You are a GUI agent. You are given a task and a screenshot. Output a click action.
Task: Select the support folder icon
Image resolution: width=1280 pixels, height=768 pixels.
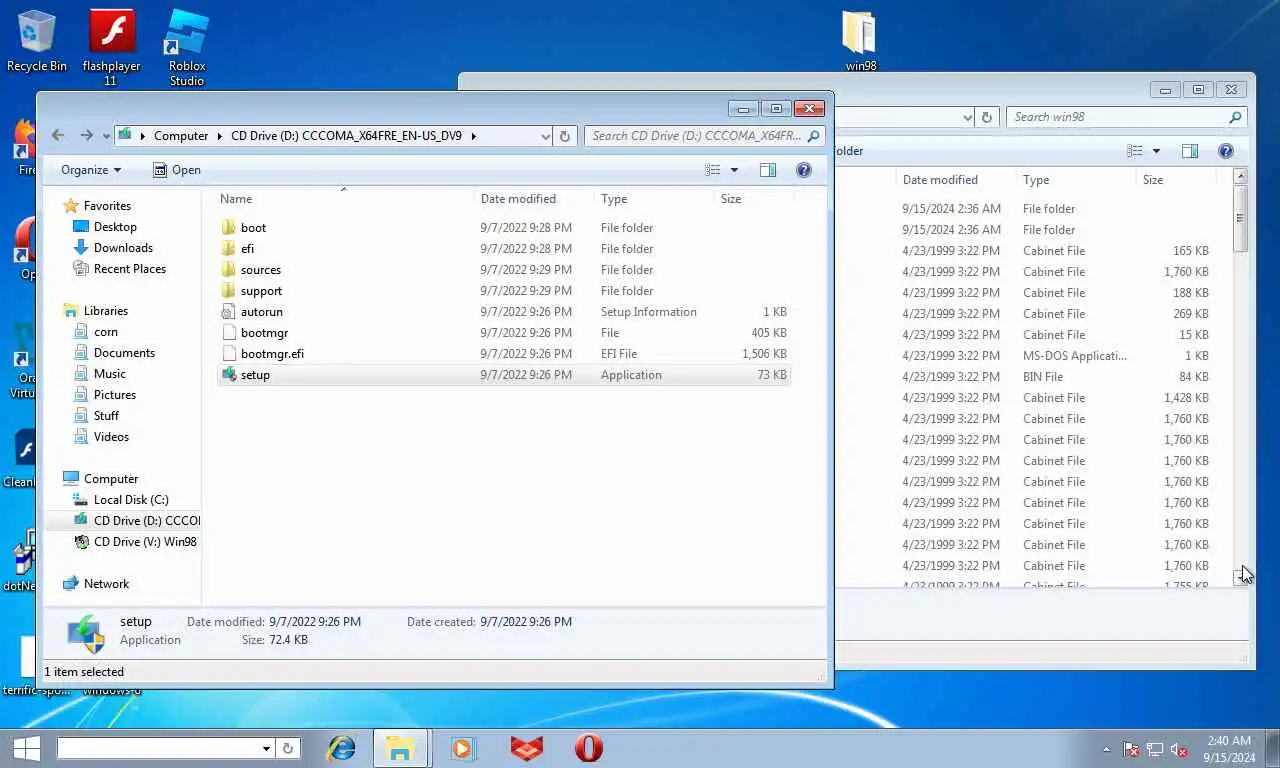pyautogui.click(x=228, y=291)
